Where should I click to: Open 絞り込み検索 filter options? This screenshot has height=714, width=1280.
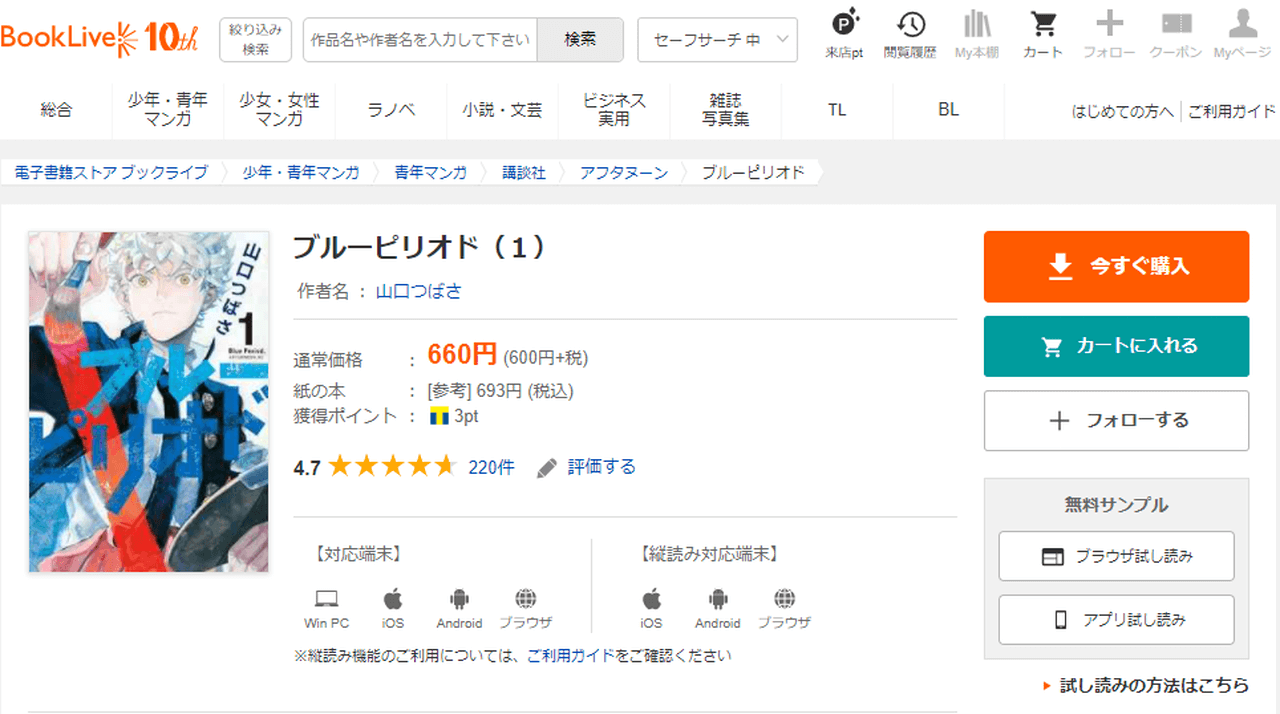click(x=255, y=40)
